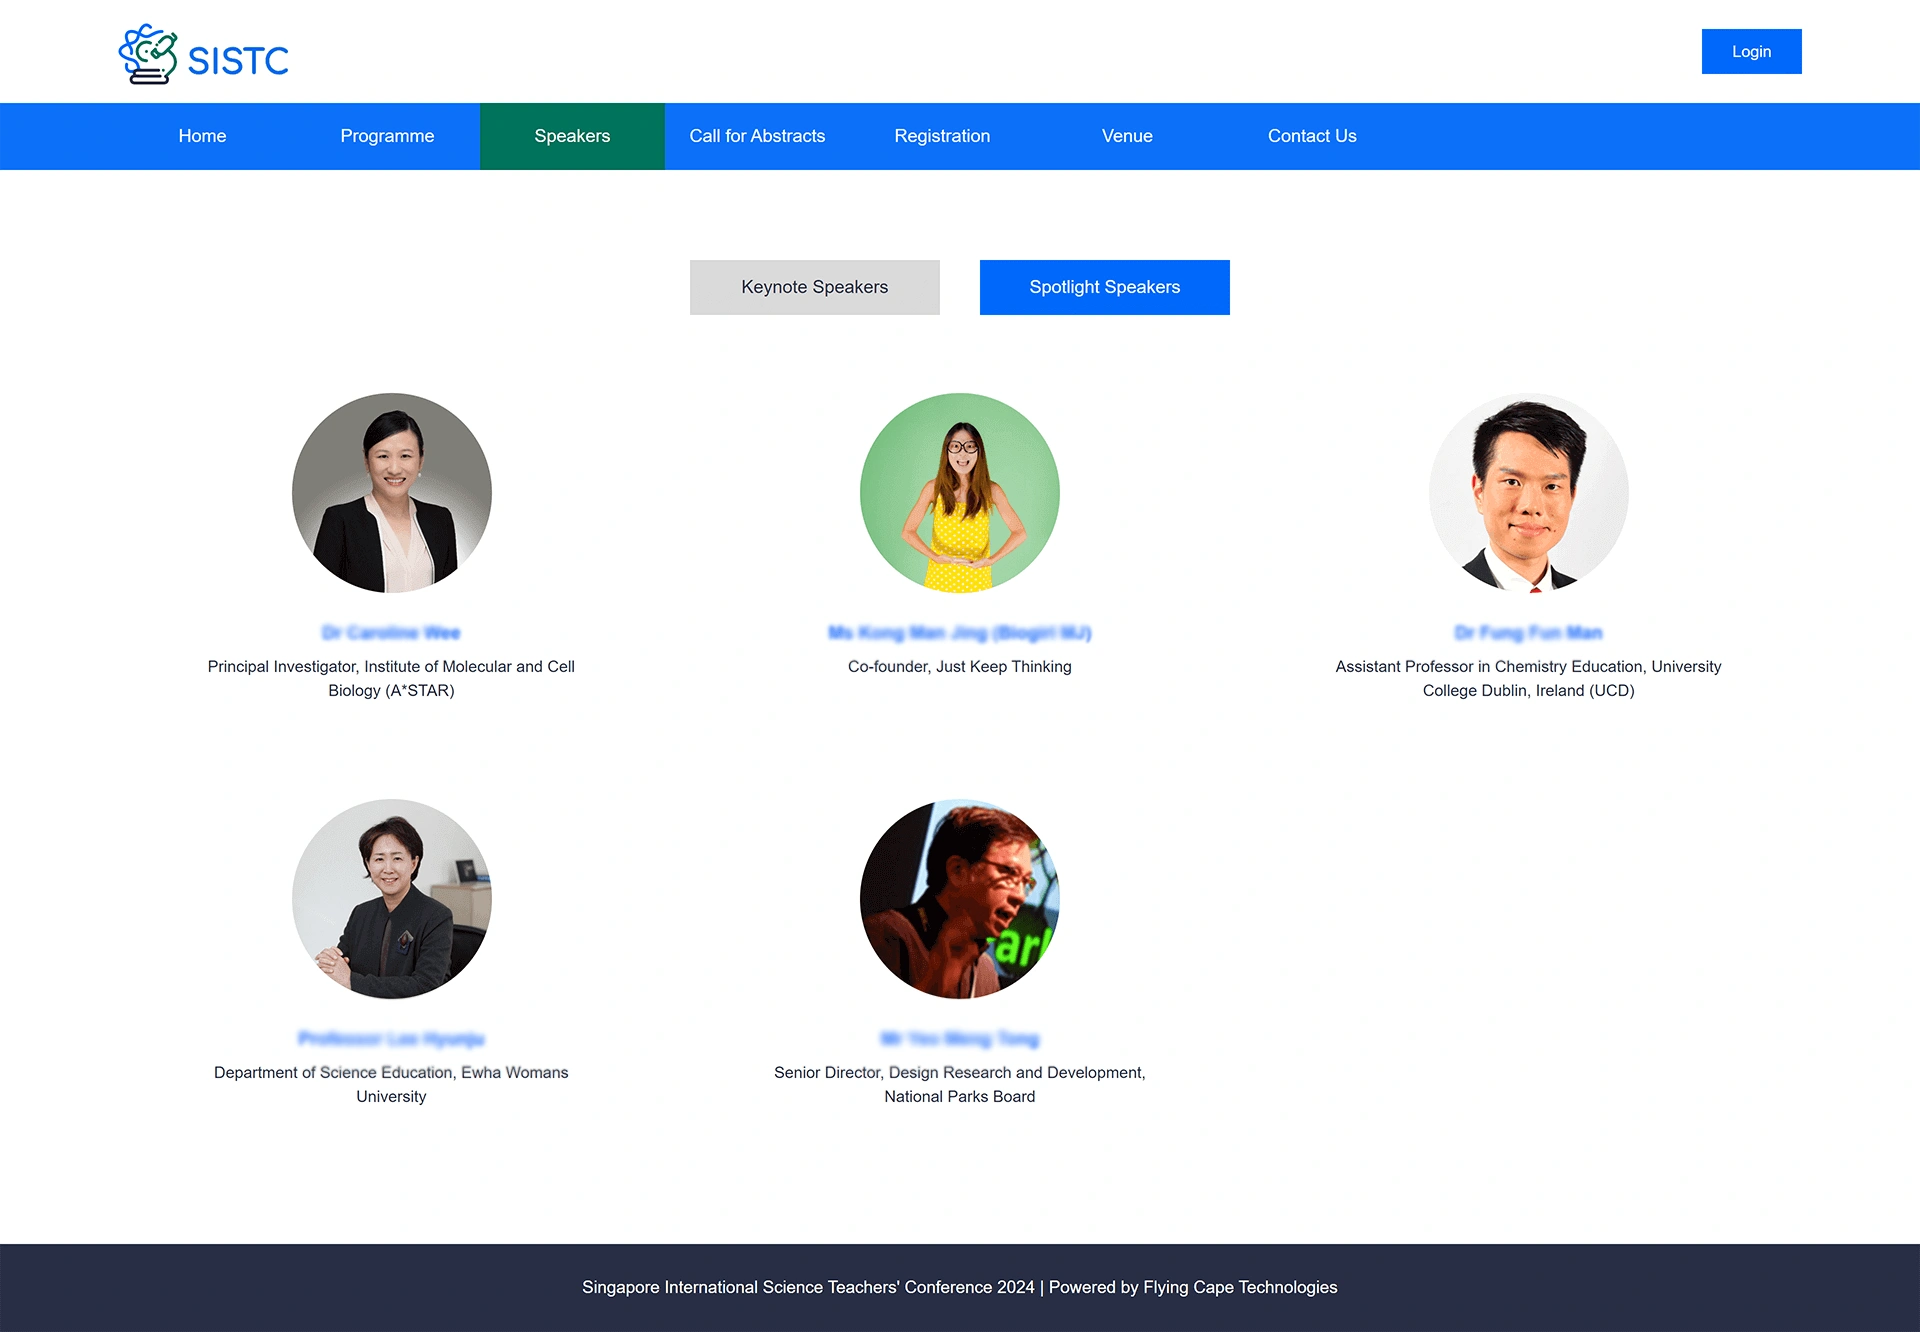Viewport: 1920px width, 1332px height.
Task: Click the National Parks Board speaker photo
Action: coord(959,898)
